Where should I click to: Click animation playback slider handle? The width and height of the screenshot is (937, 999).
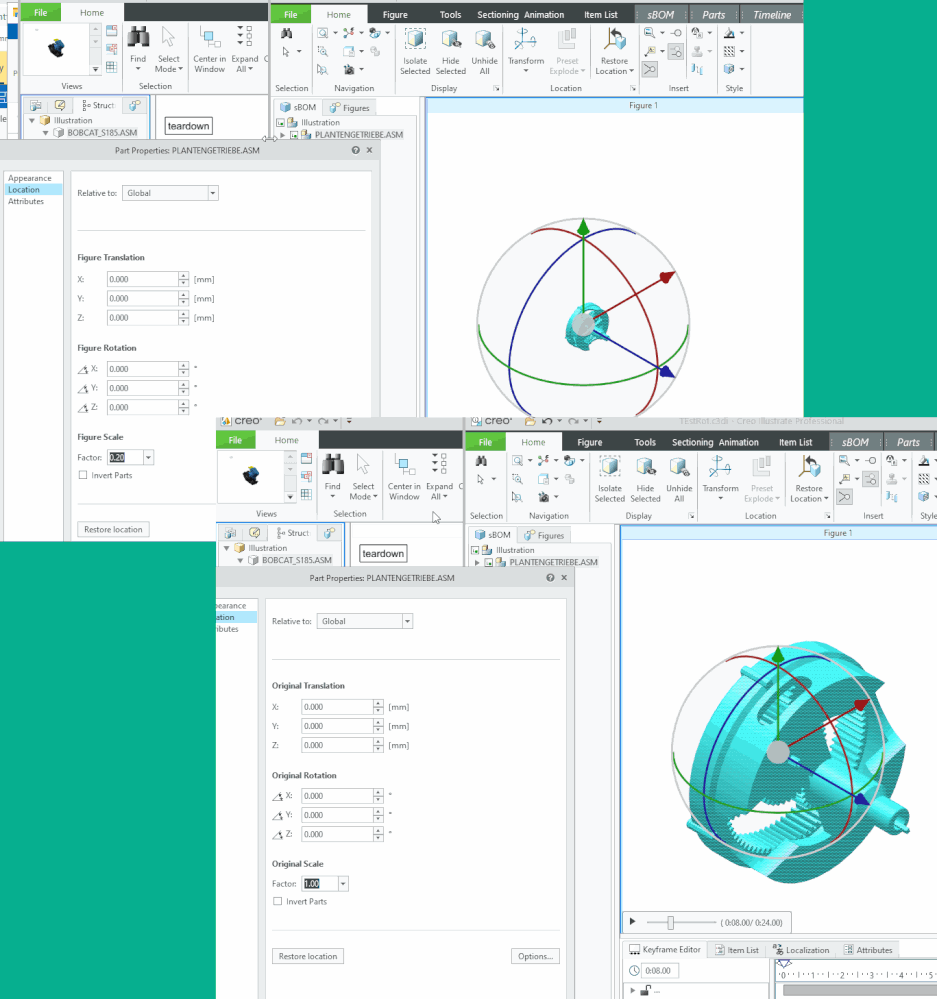(670, 923)
